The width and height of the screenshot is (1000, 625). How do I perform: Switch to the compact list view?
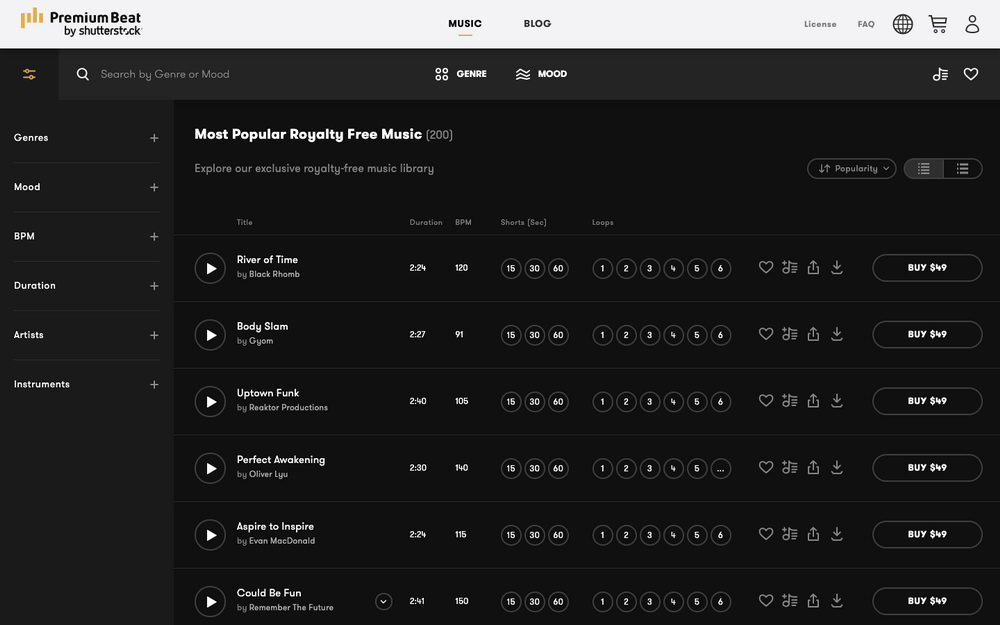924,169
